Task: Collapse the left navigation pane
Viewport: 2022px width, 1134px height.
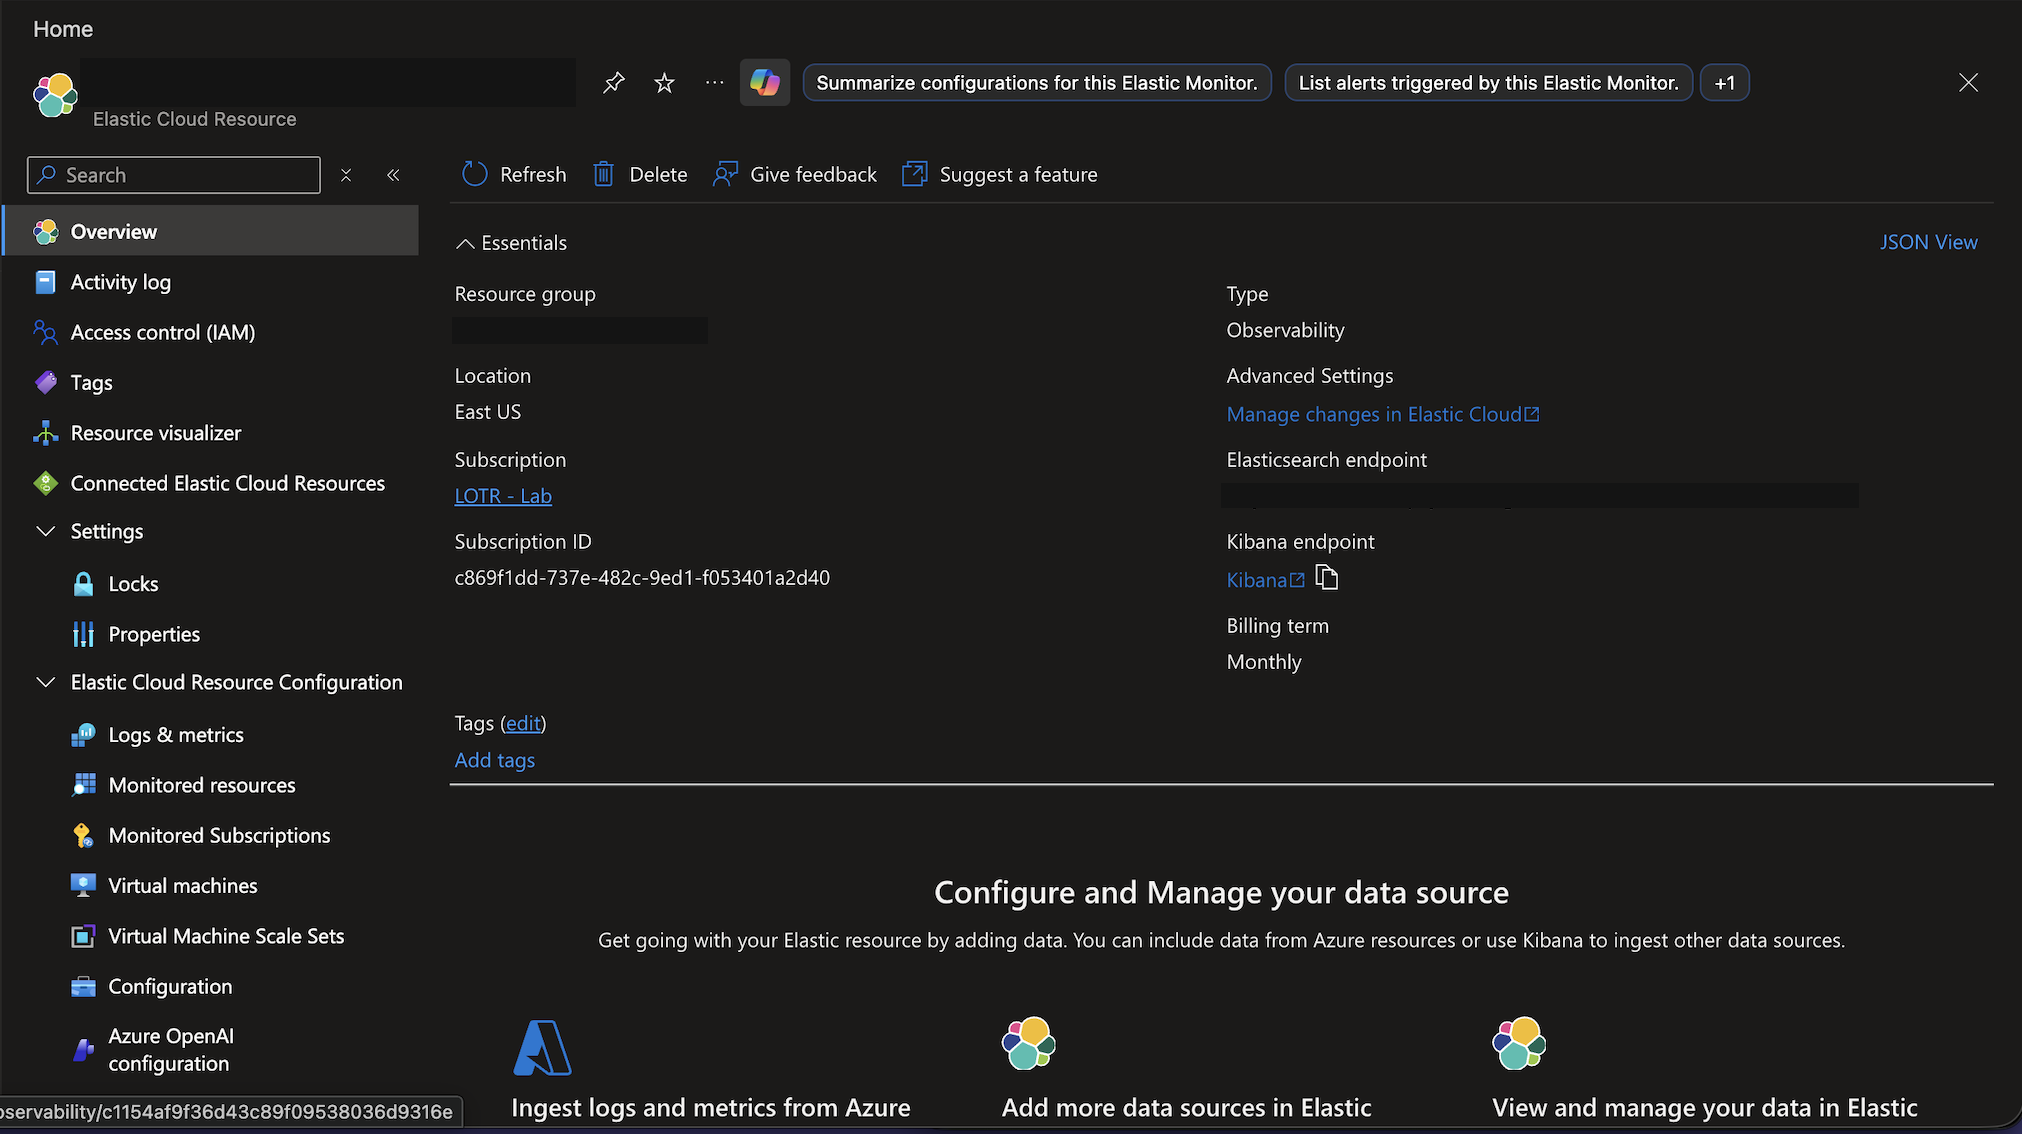Action: coord(393,175)
